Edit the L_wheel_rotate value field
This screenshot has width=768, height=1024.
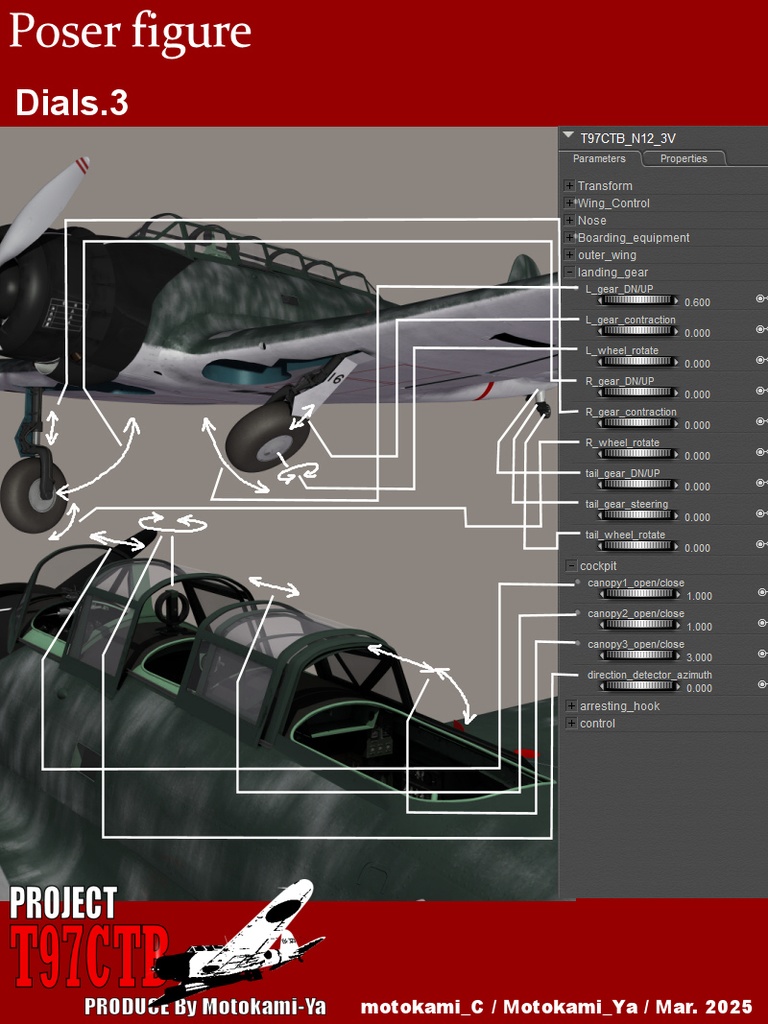(x=697, y=364)
